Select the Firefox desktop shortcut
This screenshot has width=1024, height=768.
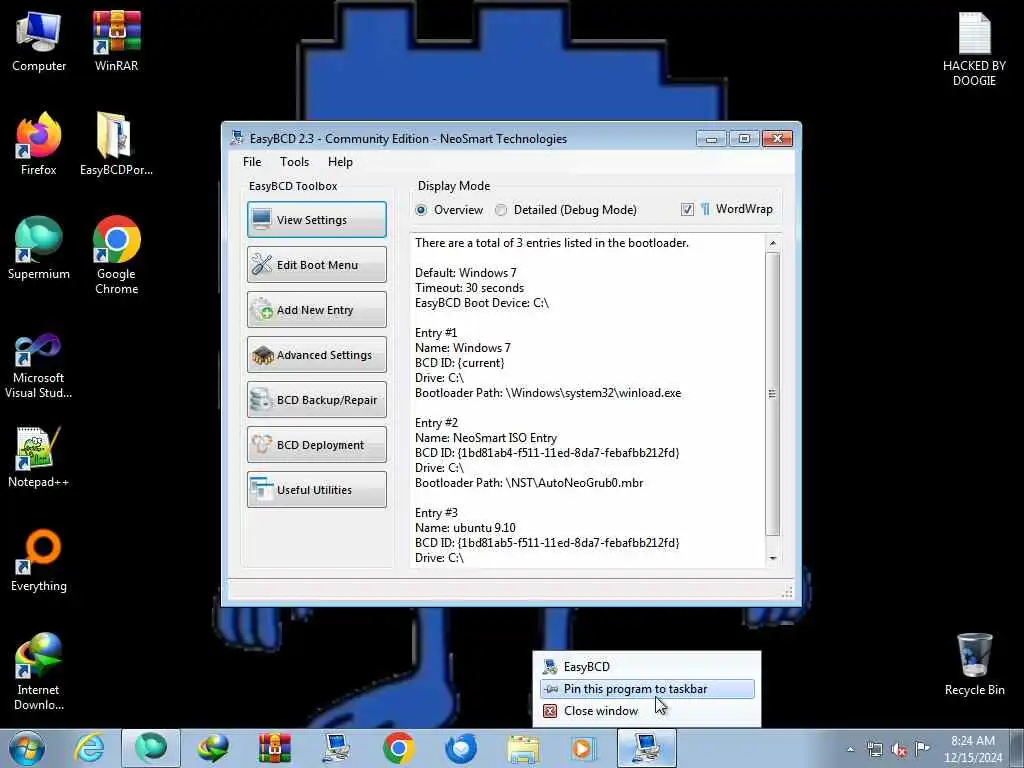pos(39,144)
